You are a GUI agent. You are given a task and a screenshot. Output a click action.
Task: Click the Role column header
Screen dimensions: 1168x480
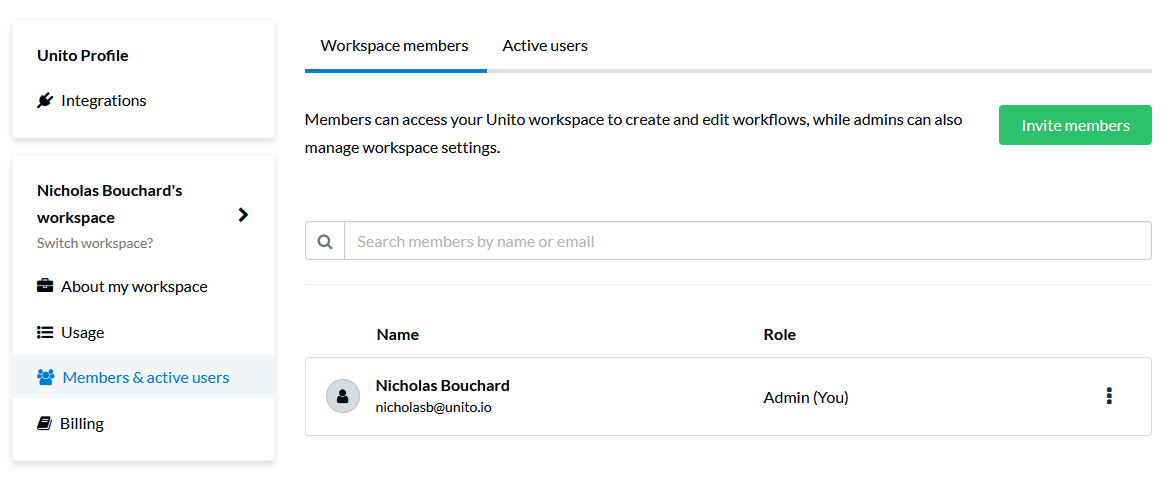coord(779,335)
